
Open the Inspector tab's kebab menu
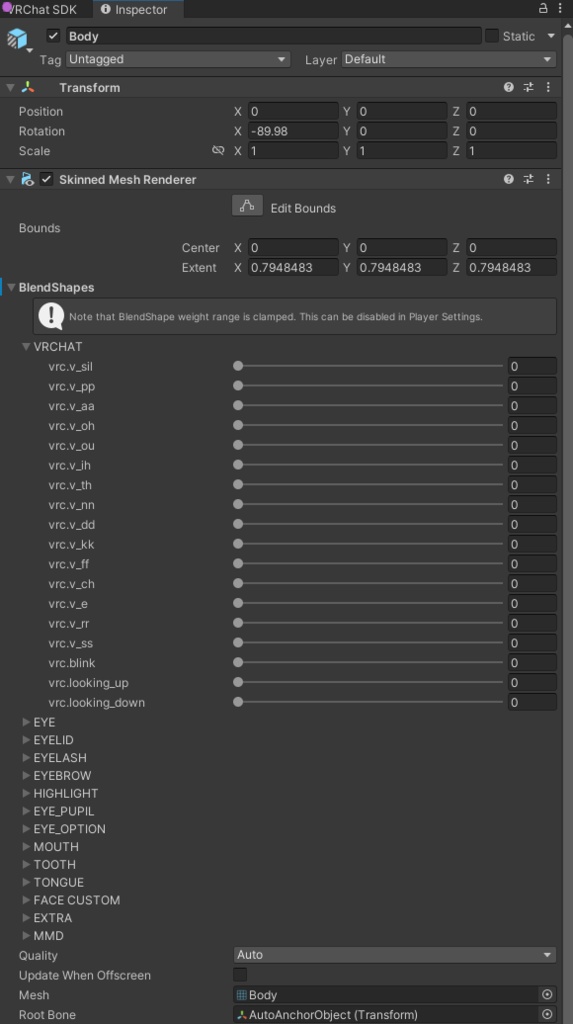click(560, 8)
